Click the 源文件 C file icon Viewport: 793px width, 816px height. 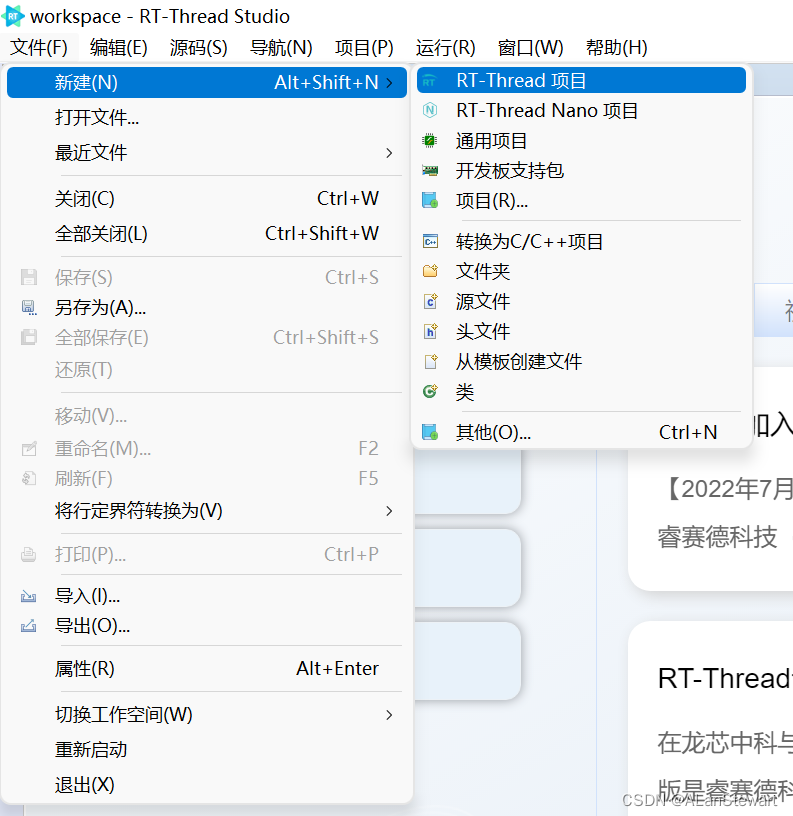431,301
